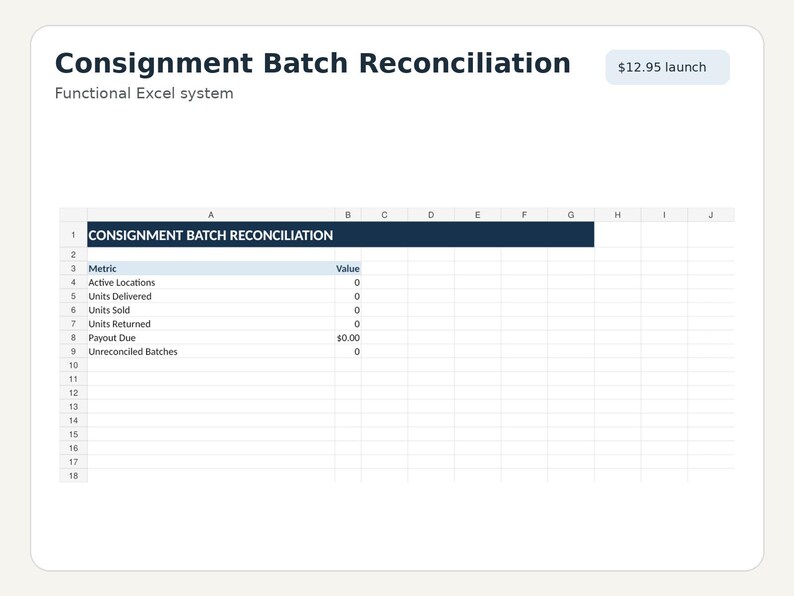Select row 9 header
This screenshot has width=794, height=596.
[x=73, y=351]
